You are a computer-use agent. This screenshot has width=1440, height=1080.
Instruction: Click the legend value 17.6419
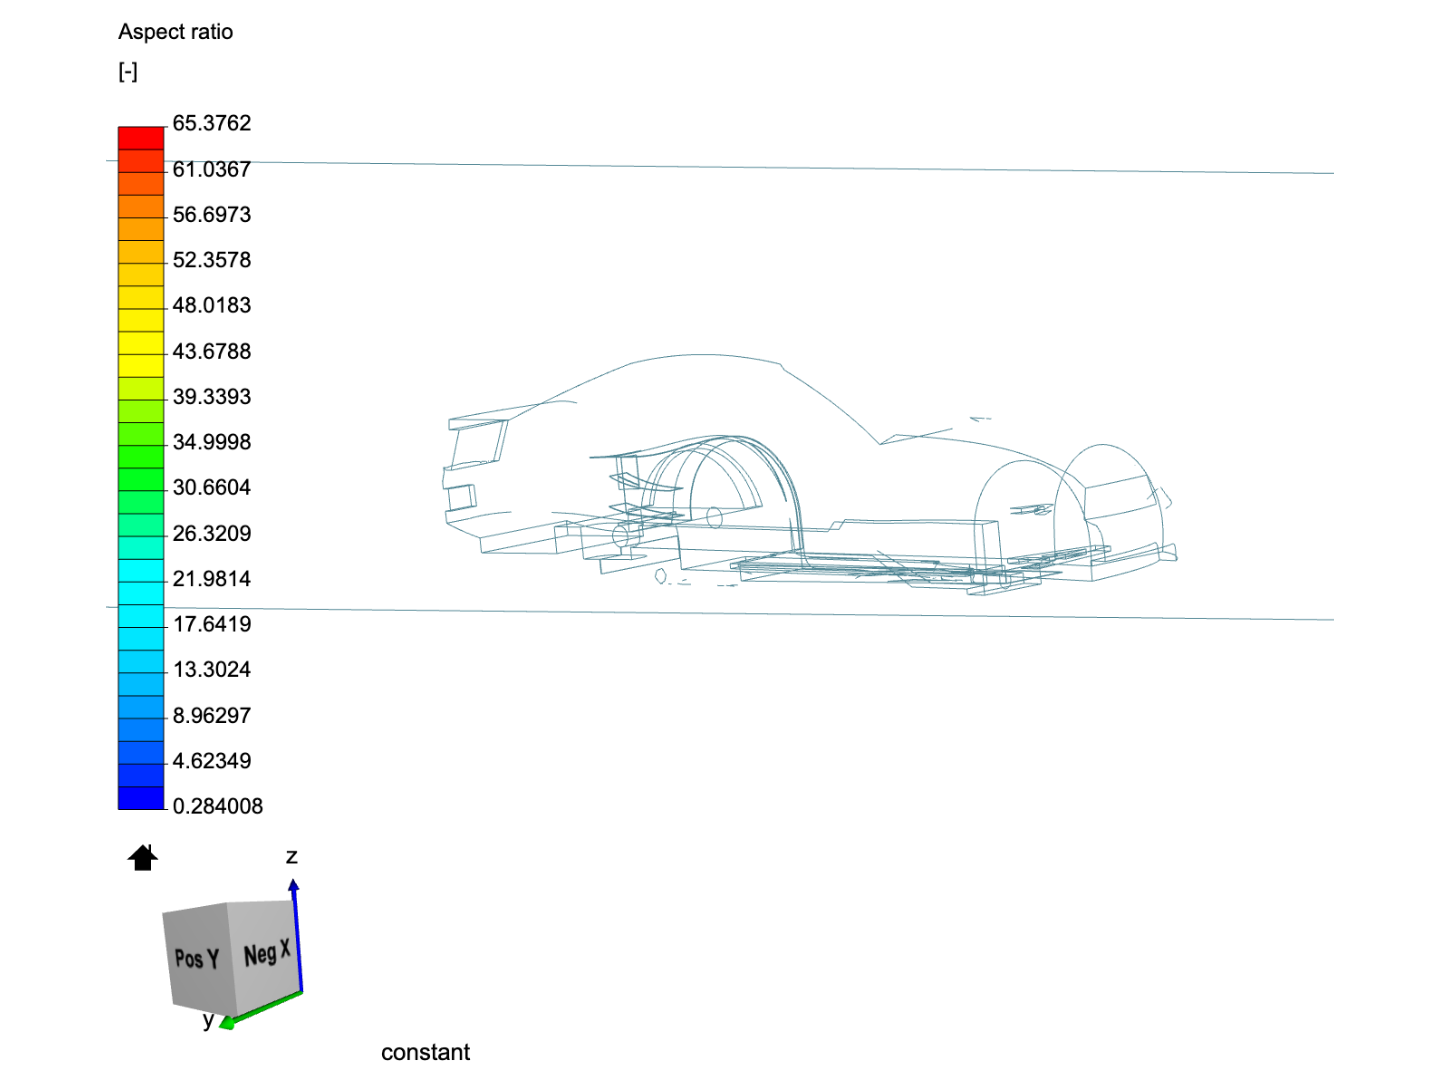(212, 624)
